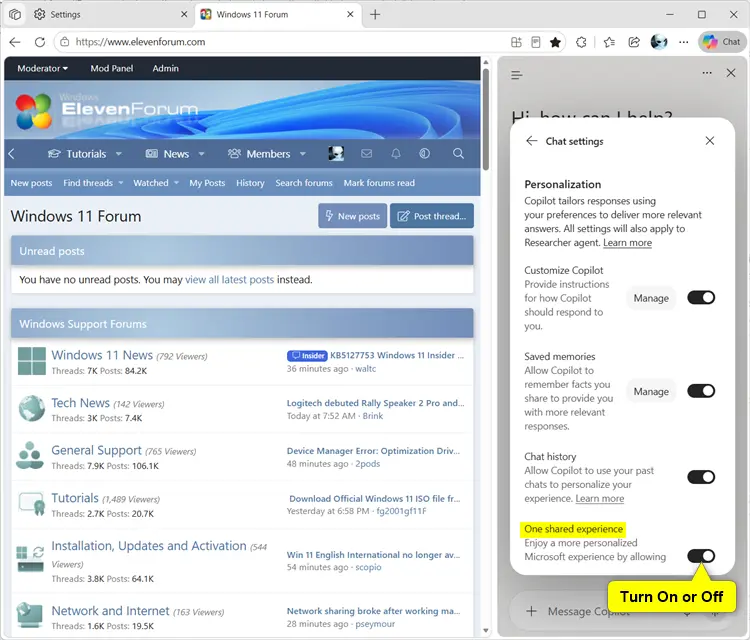The height and width of the screenshot is (640, 750).
Task: Open My Posts in sub-navigation
Action: (207, 183)
